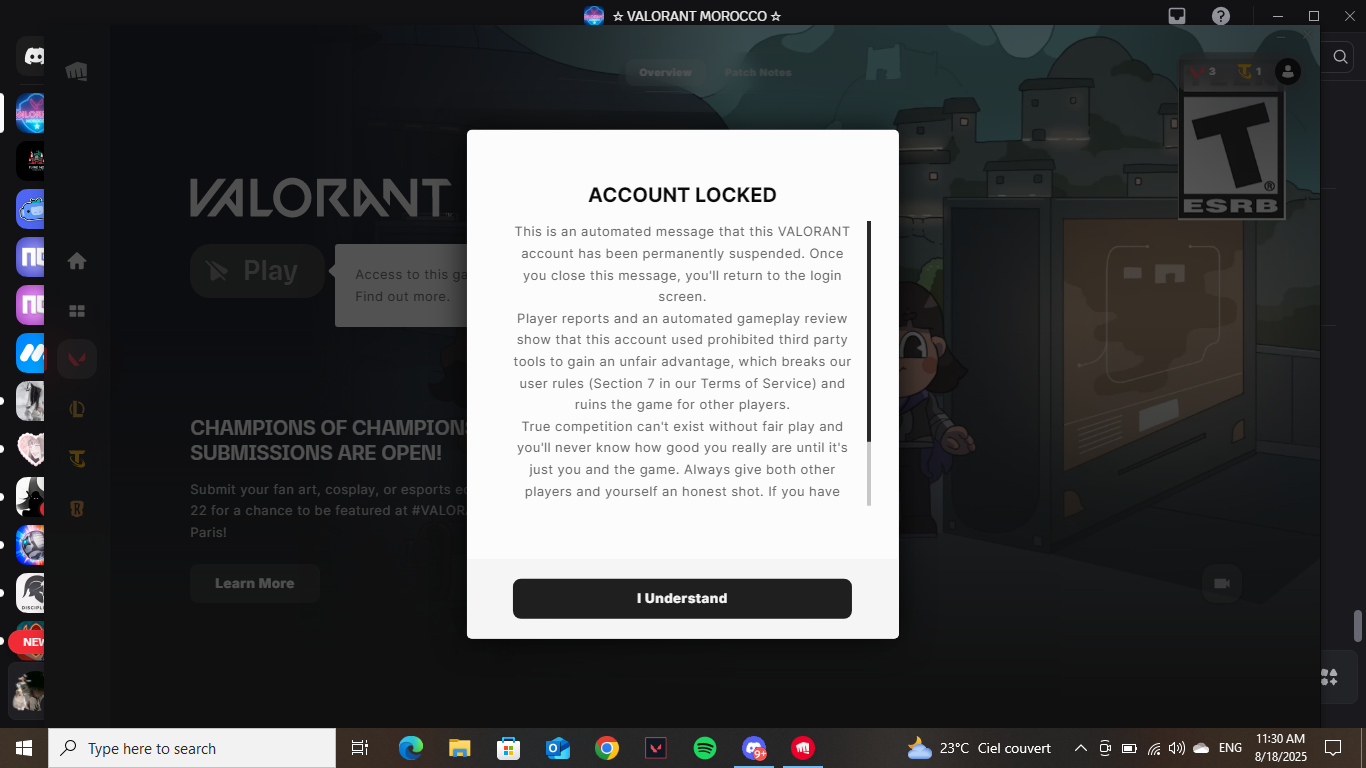The width and height of the screenshot is (1366, 768).
Task: Select the Teamfight Tactics icon in Riot sidebar
Action: click(x=77, y=458)
